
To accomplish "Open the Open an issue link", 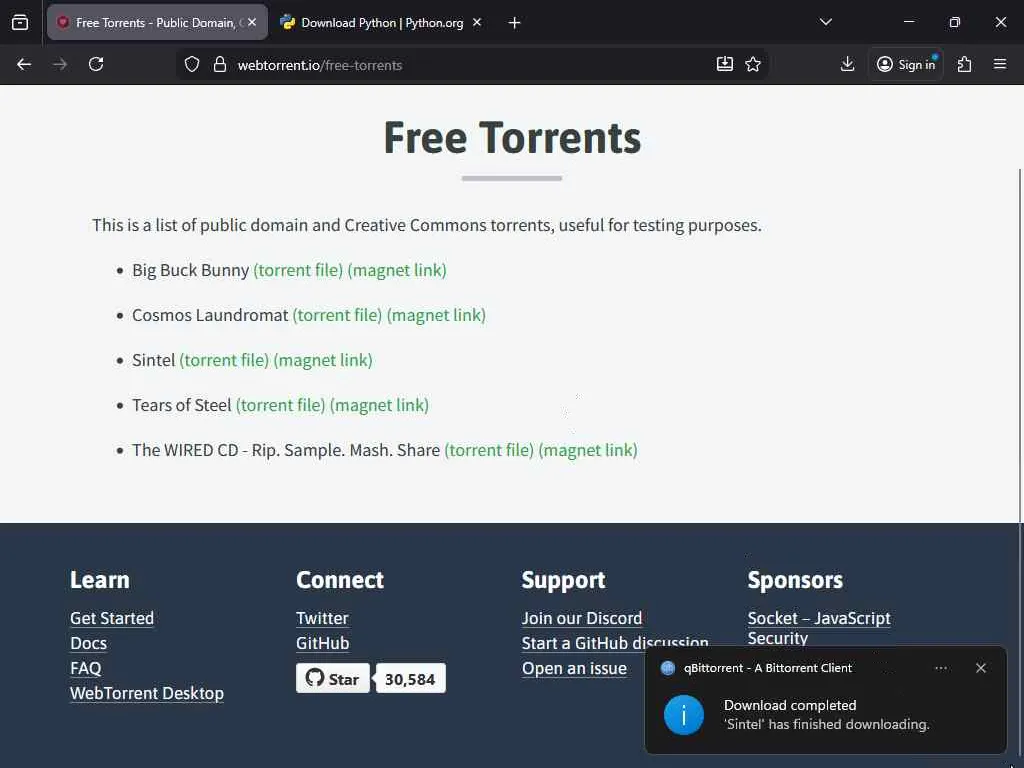I will pos(574,668).
